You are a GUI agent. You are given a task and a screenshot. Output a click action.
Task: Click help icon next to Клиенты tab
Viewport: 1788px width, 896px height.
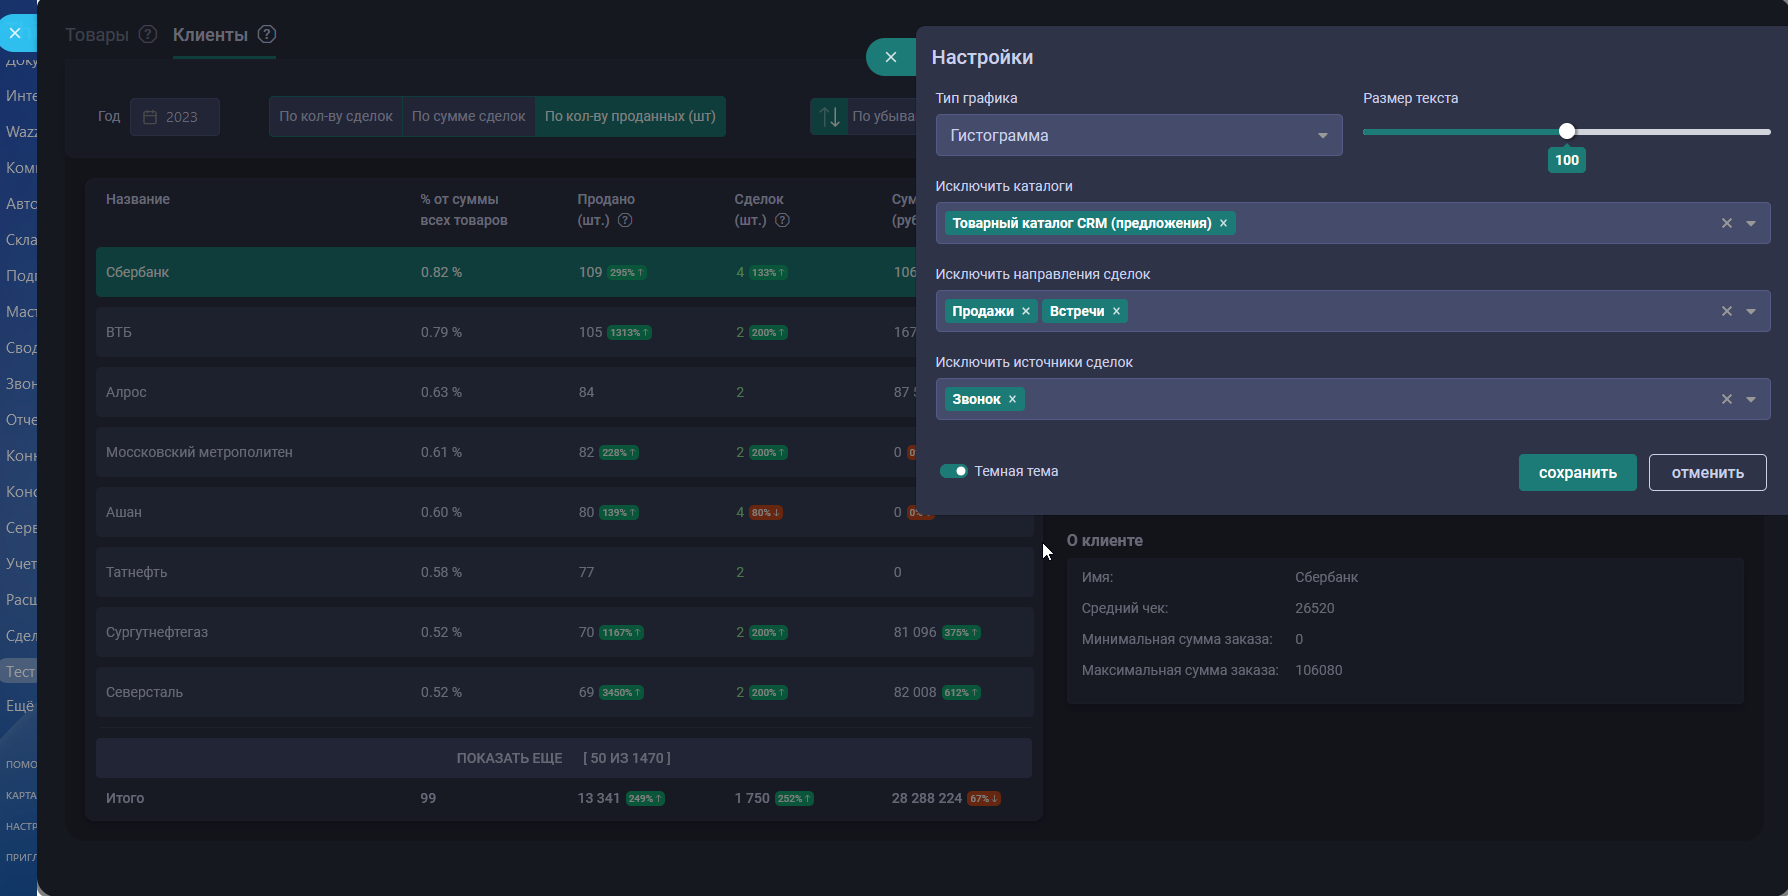pyautogui.click(x=267, y=34)
